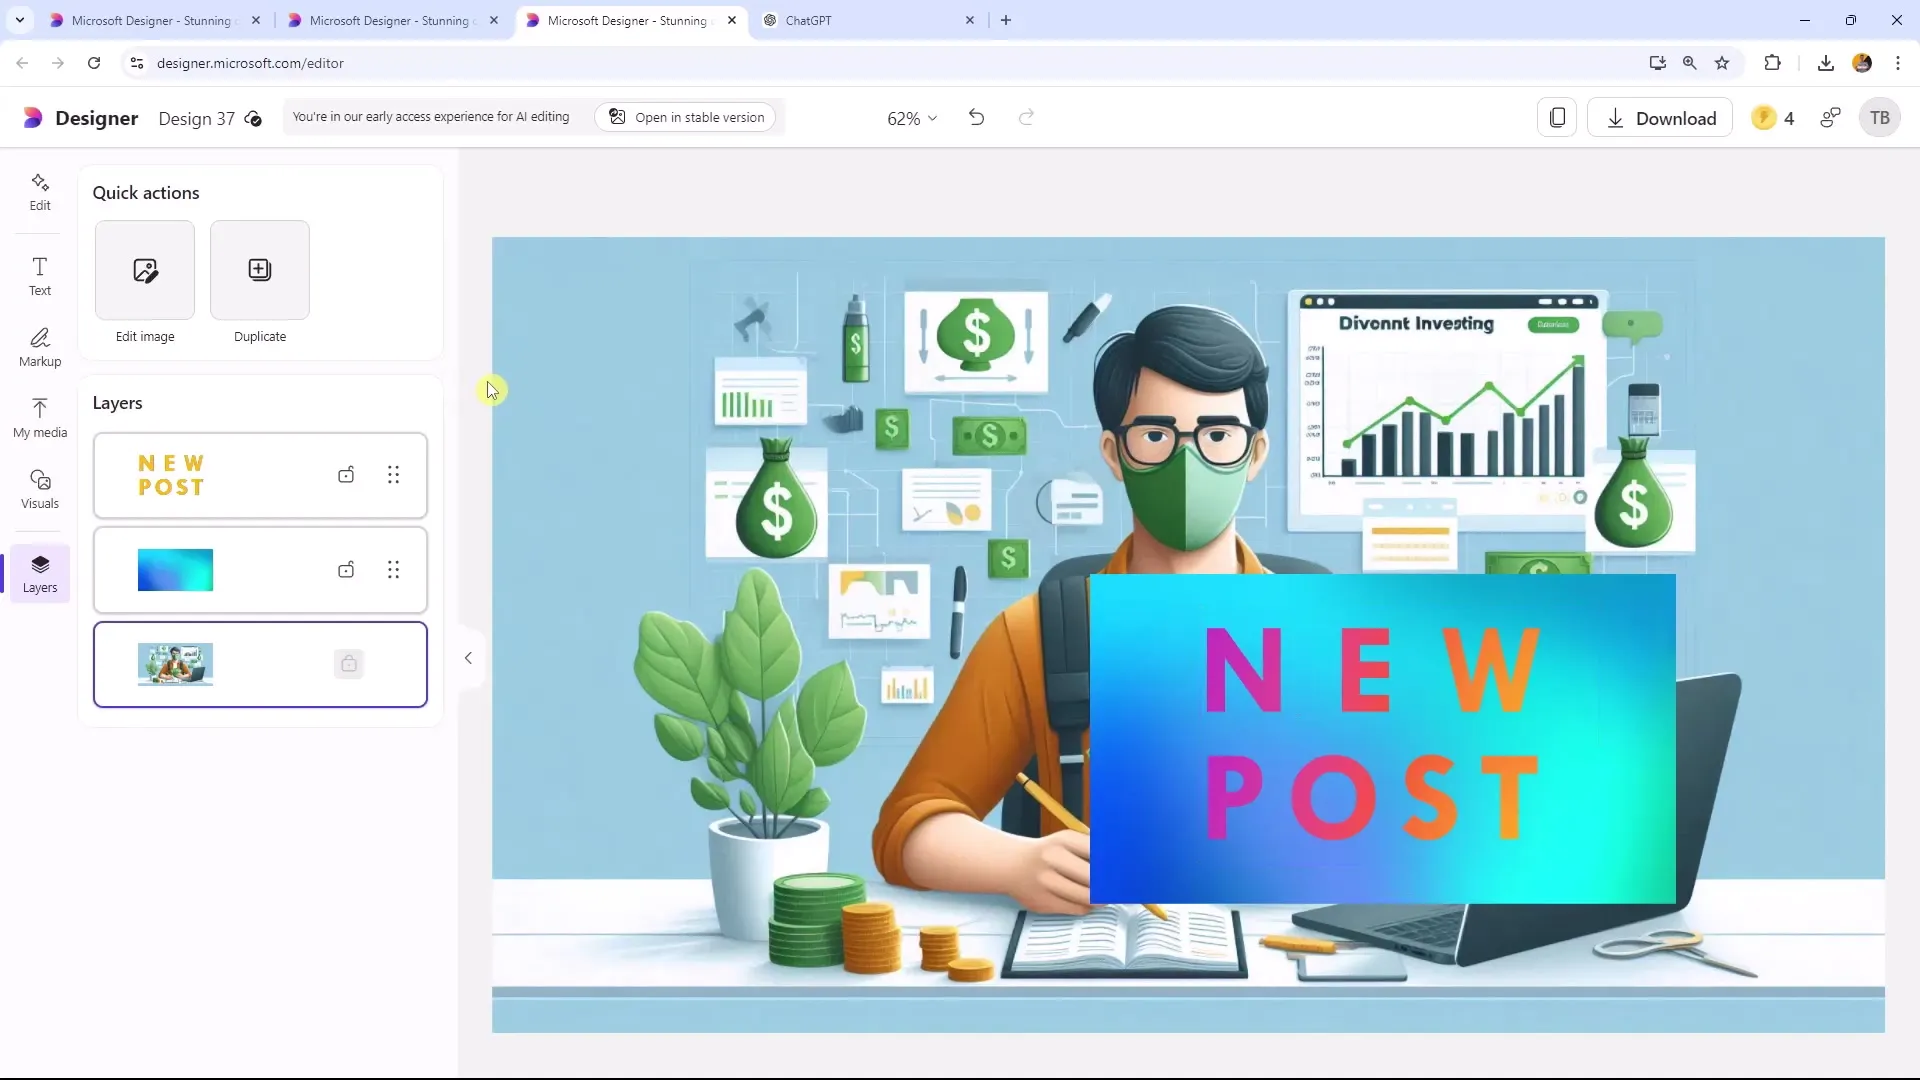Click the Design 37 title
This screenshot has height=1080, width=1920.
[197, 118]
